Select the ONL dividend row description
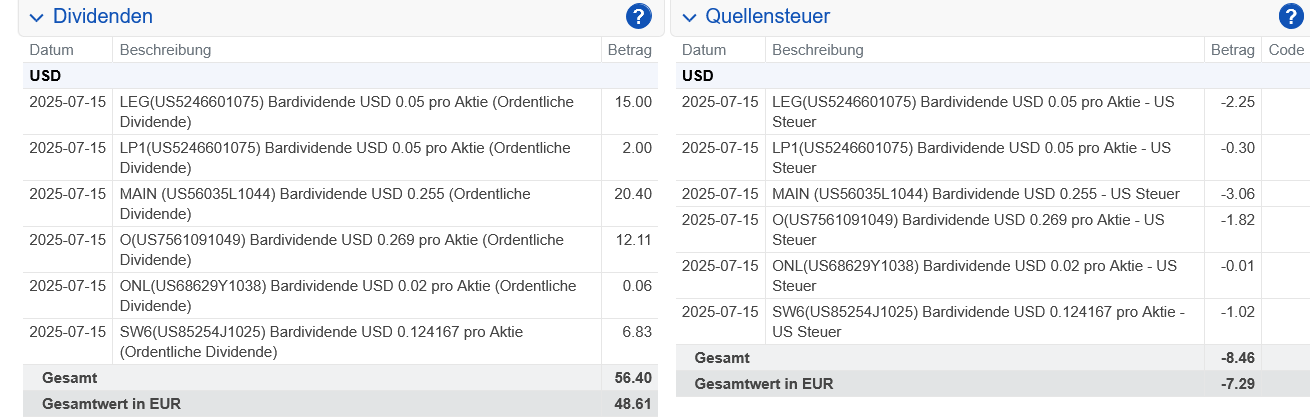 click(x=348, y=295)
